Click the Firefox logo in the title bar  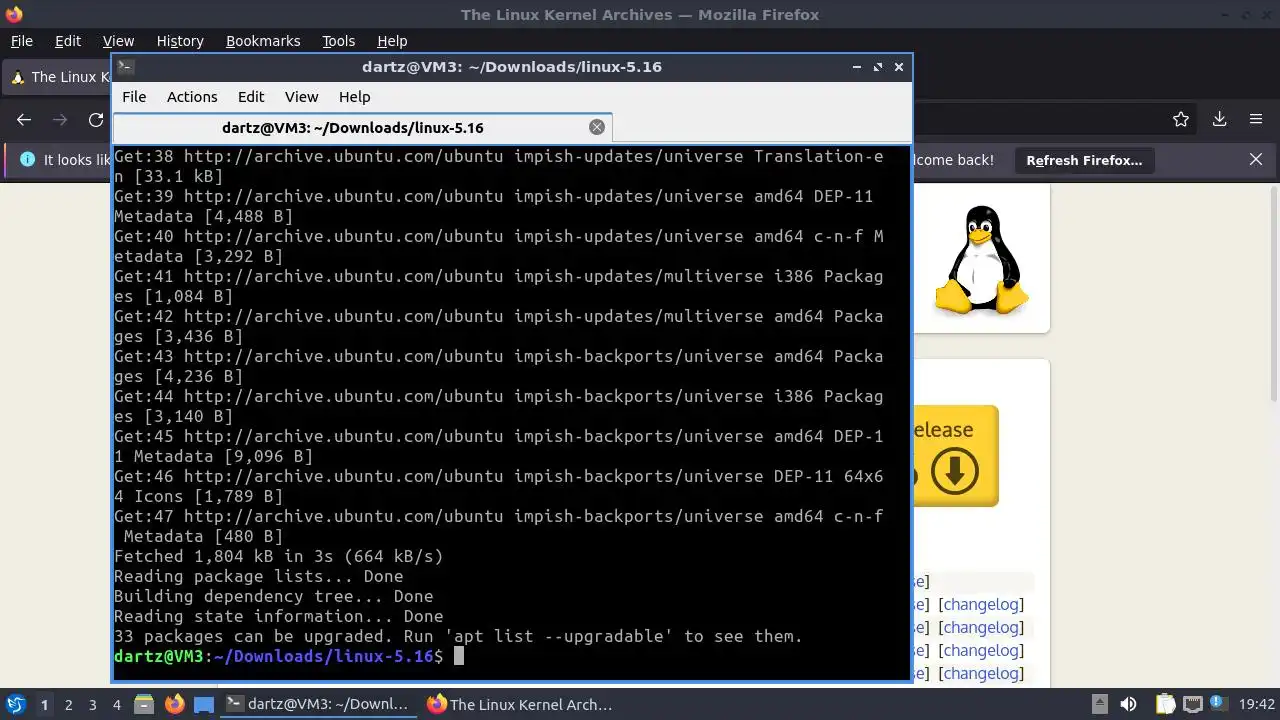coord(13,14)
